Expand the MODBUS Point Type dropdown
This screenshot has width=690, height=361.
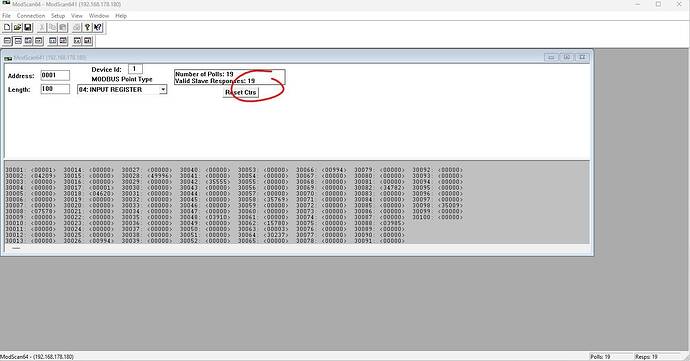[163, 89]
